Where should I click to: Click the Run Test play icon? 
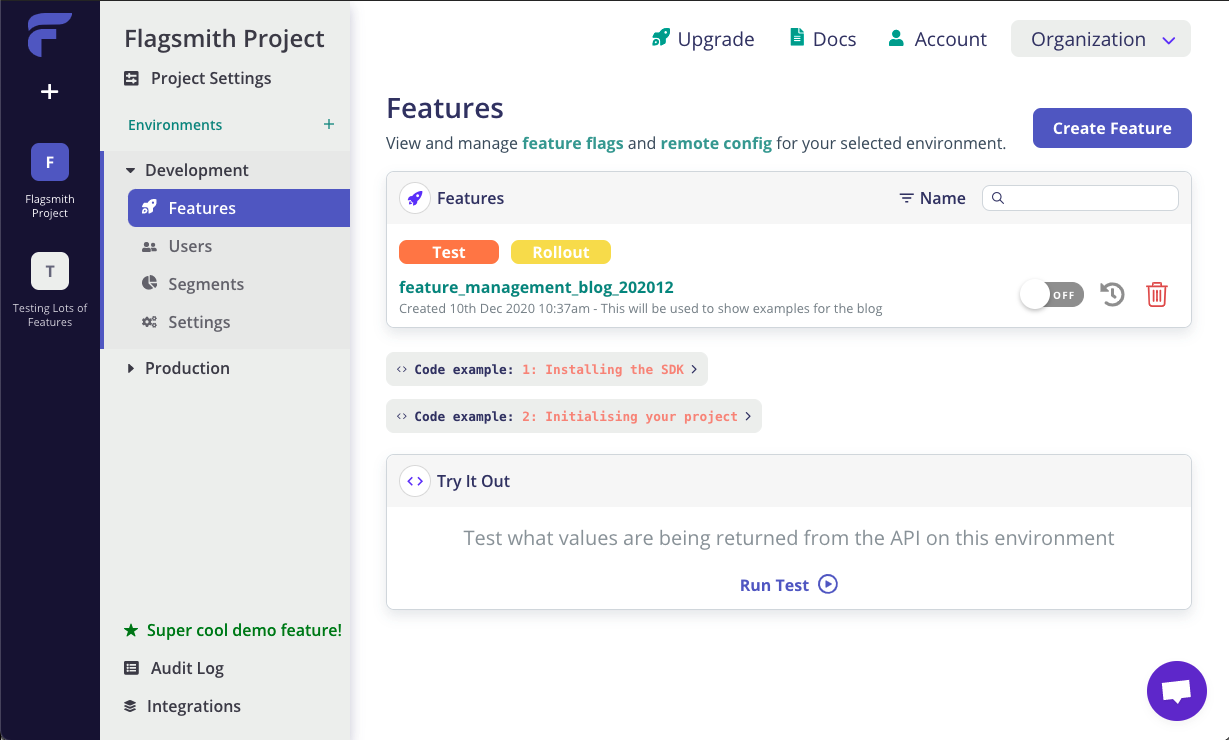point(828,585)
